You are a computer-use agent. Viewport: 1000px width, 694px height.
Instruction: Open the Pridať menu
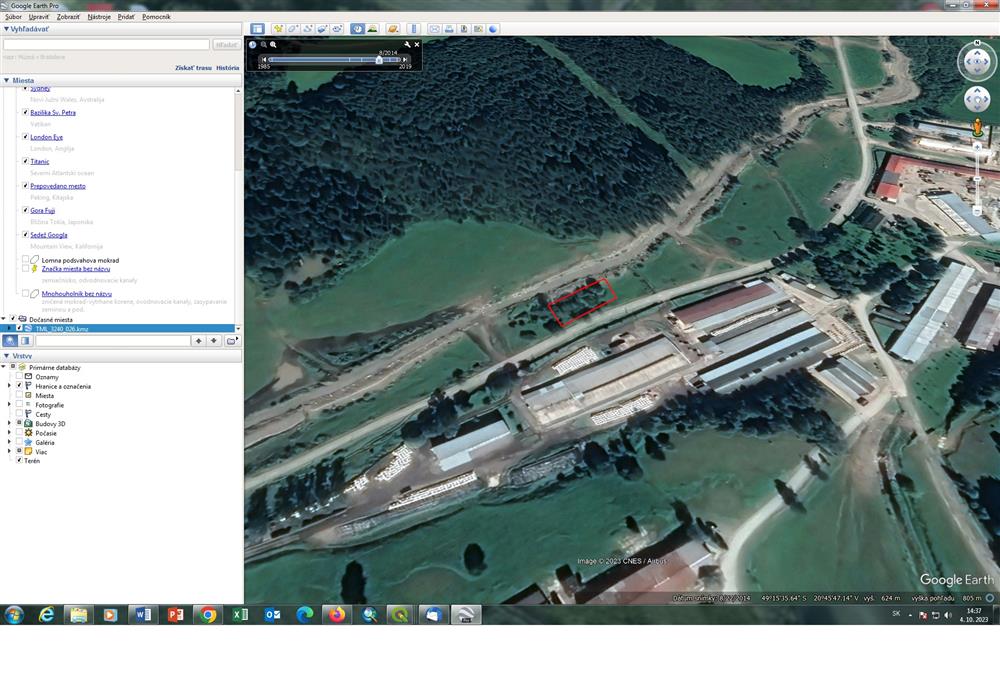pos(126,17)
